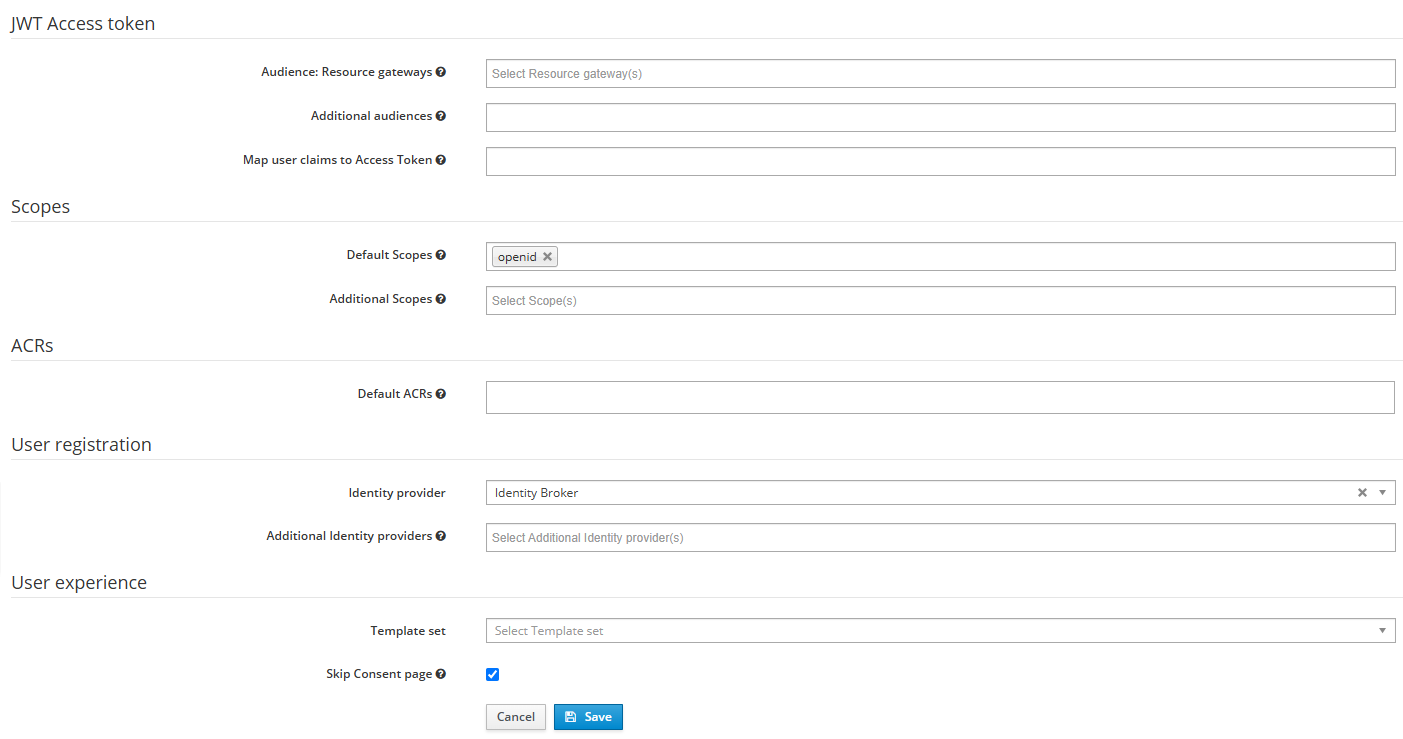1403x739 pixels.
Task: Save the client configuration
Action: click(x=588, y=717)
